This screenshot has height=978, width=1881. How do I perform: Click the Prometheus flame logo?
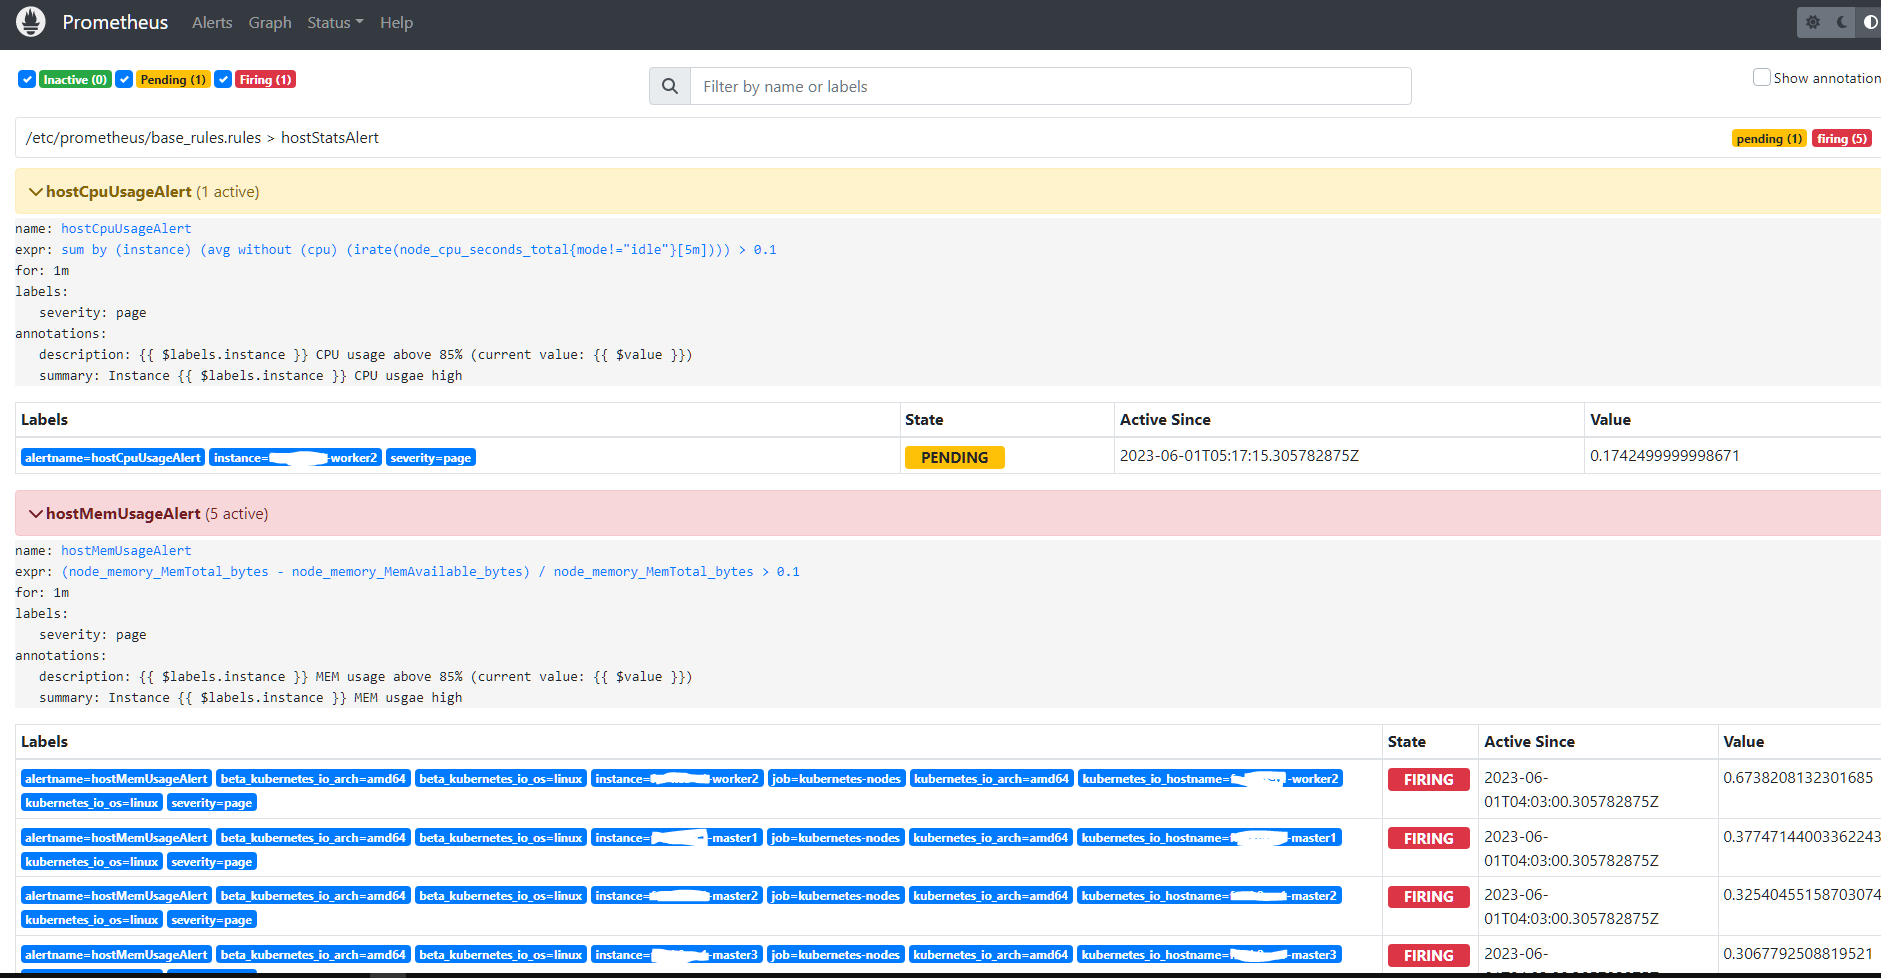[x=31, y=22]
